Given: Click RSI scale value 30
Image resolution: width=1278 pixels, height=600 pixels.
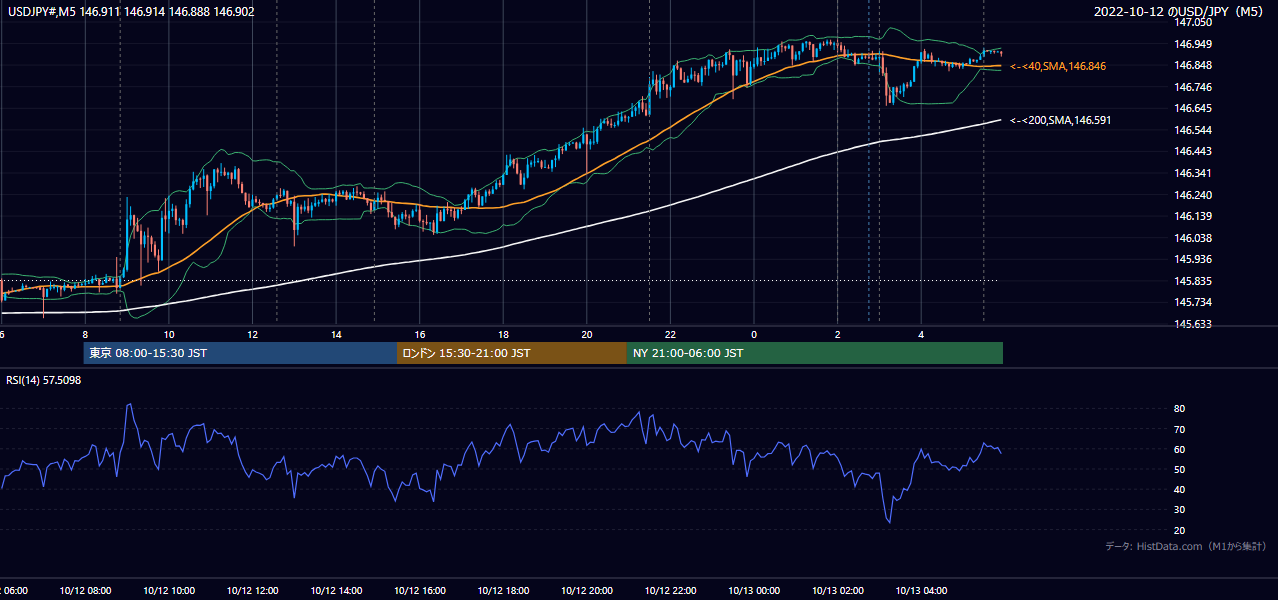Looking at the screenshot, I should (x=1180, y=509).
